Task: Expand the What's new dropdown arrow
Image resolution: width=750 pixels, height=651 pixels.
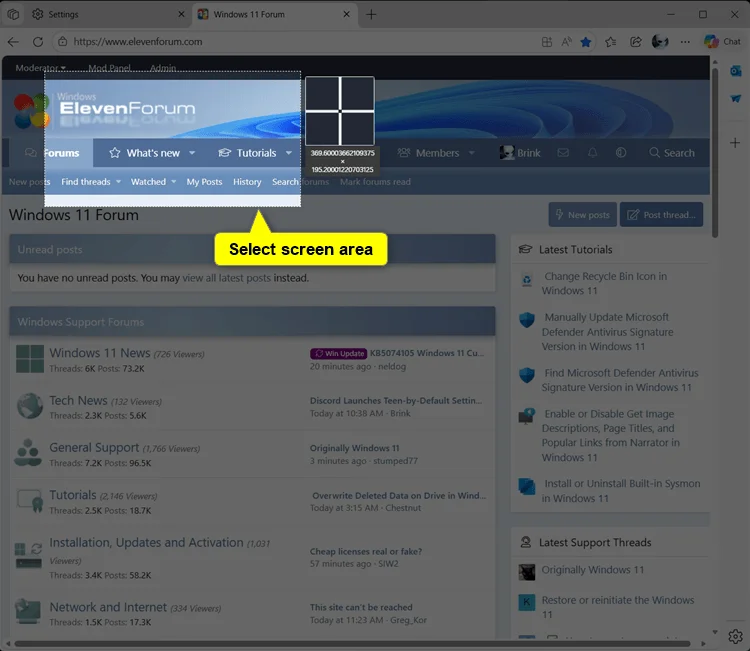Action: (x=192, y=153)
